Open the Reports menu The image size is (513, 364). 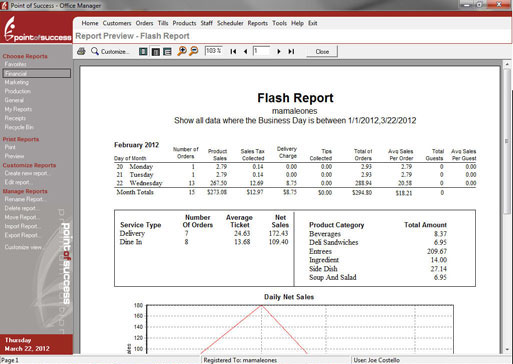coord(258,23)
